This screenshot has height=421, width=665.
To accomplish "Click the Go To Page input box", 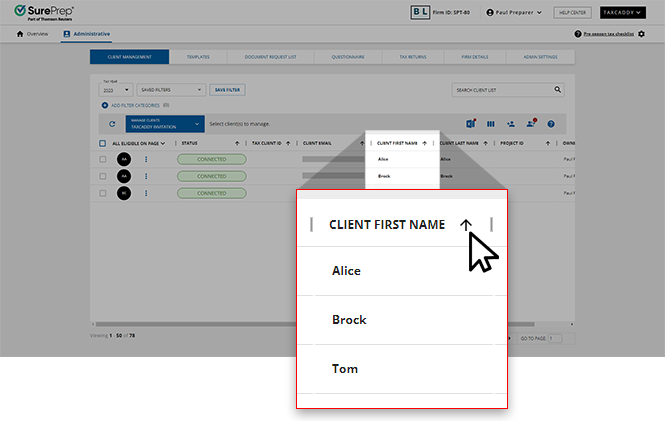I will point(555,338).
